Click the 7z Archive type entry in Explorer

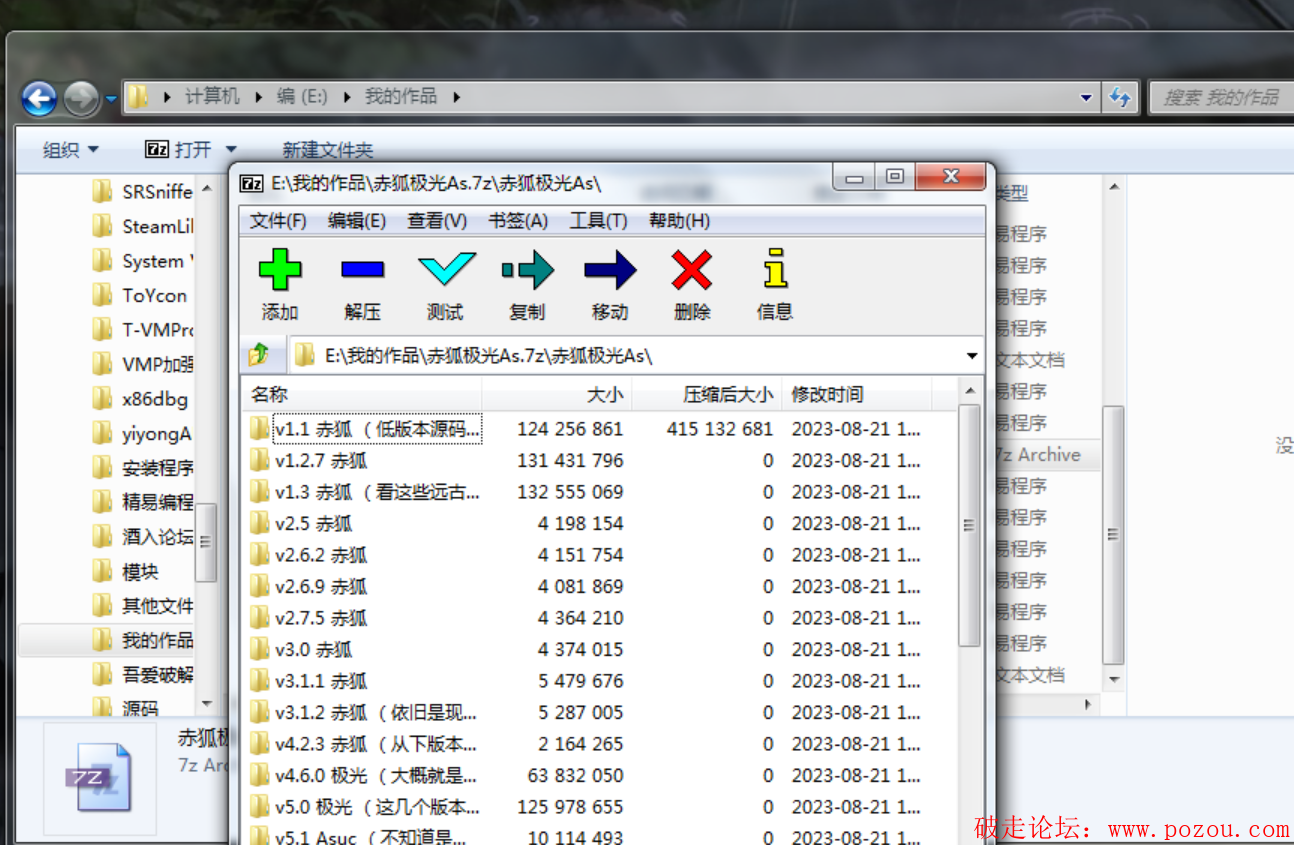coord(1038,454)
